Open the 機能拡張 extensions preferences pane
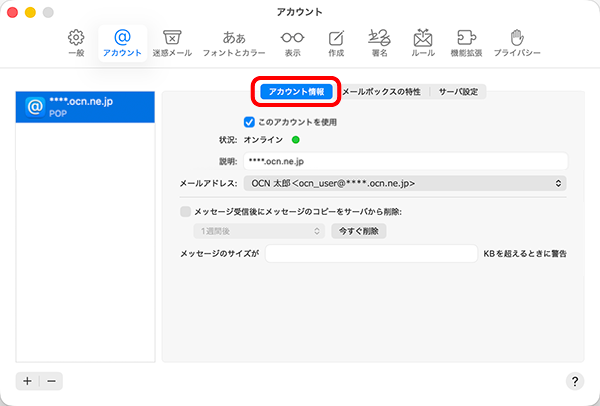Screen dimensions: 600x406 [466, 41]
